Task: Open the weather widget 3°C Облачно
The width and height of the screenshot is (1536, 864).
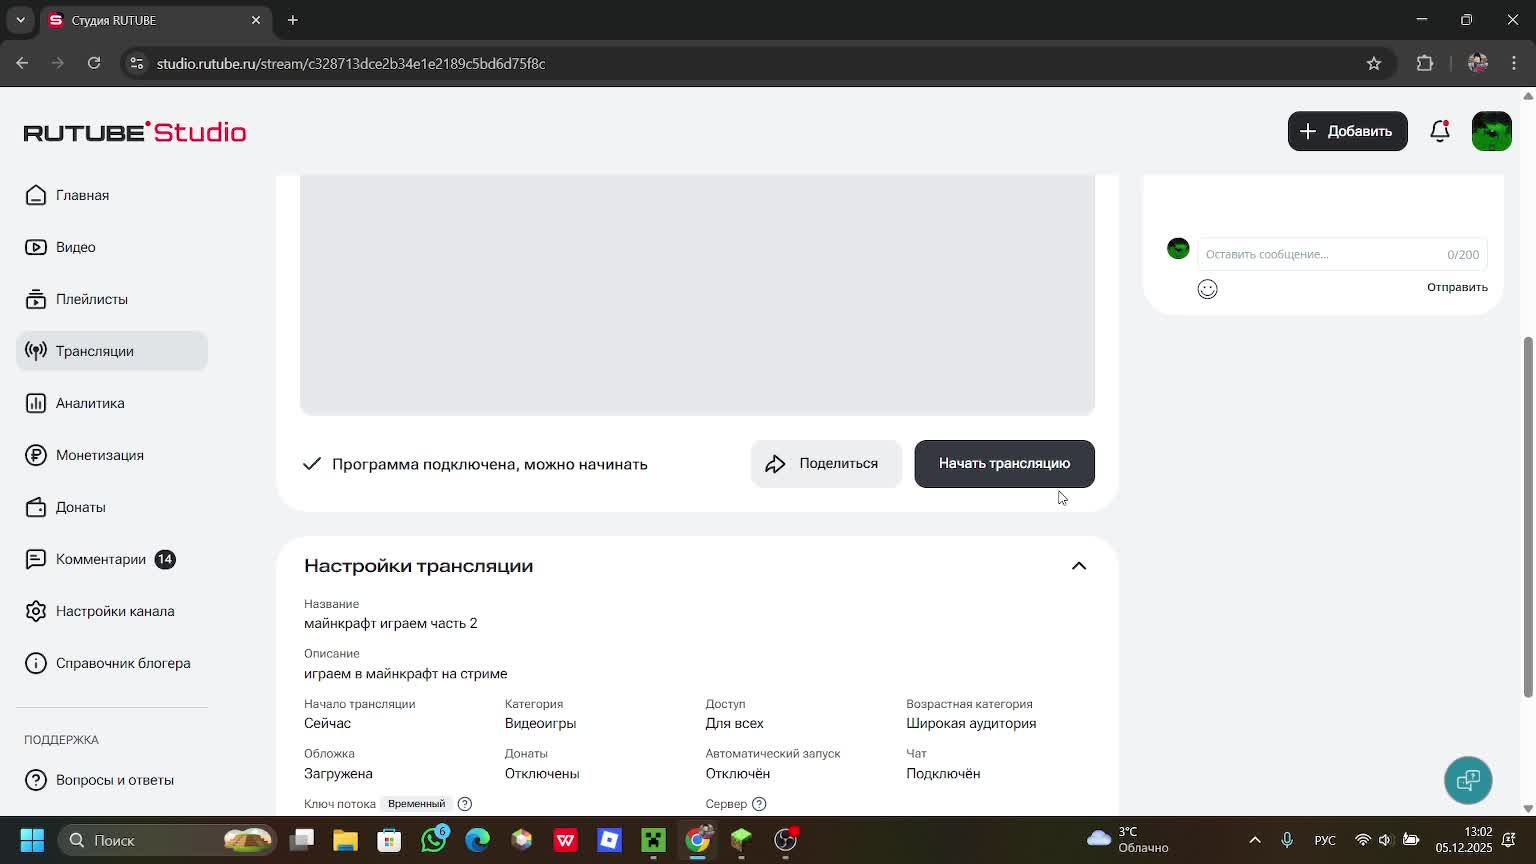Action: (x=1128, y=840)
